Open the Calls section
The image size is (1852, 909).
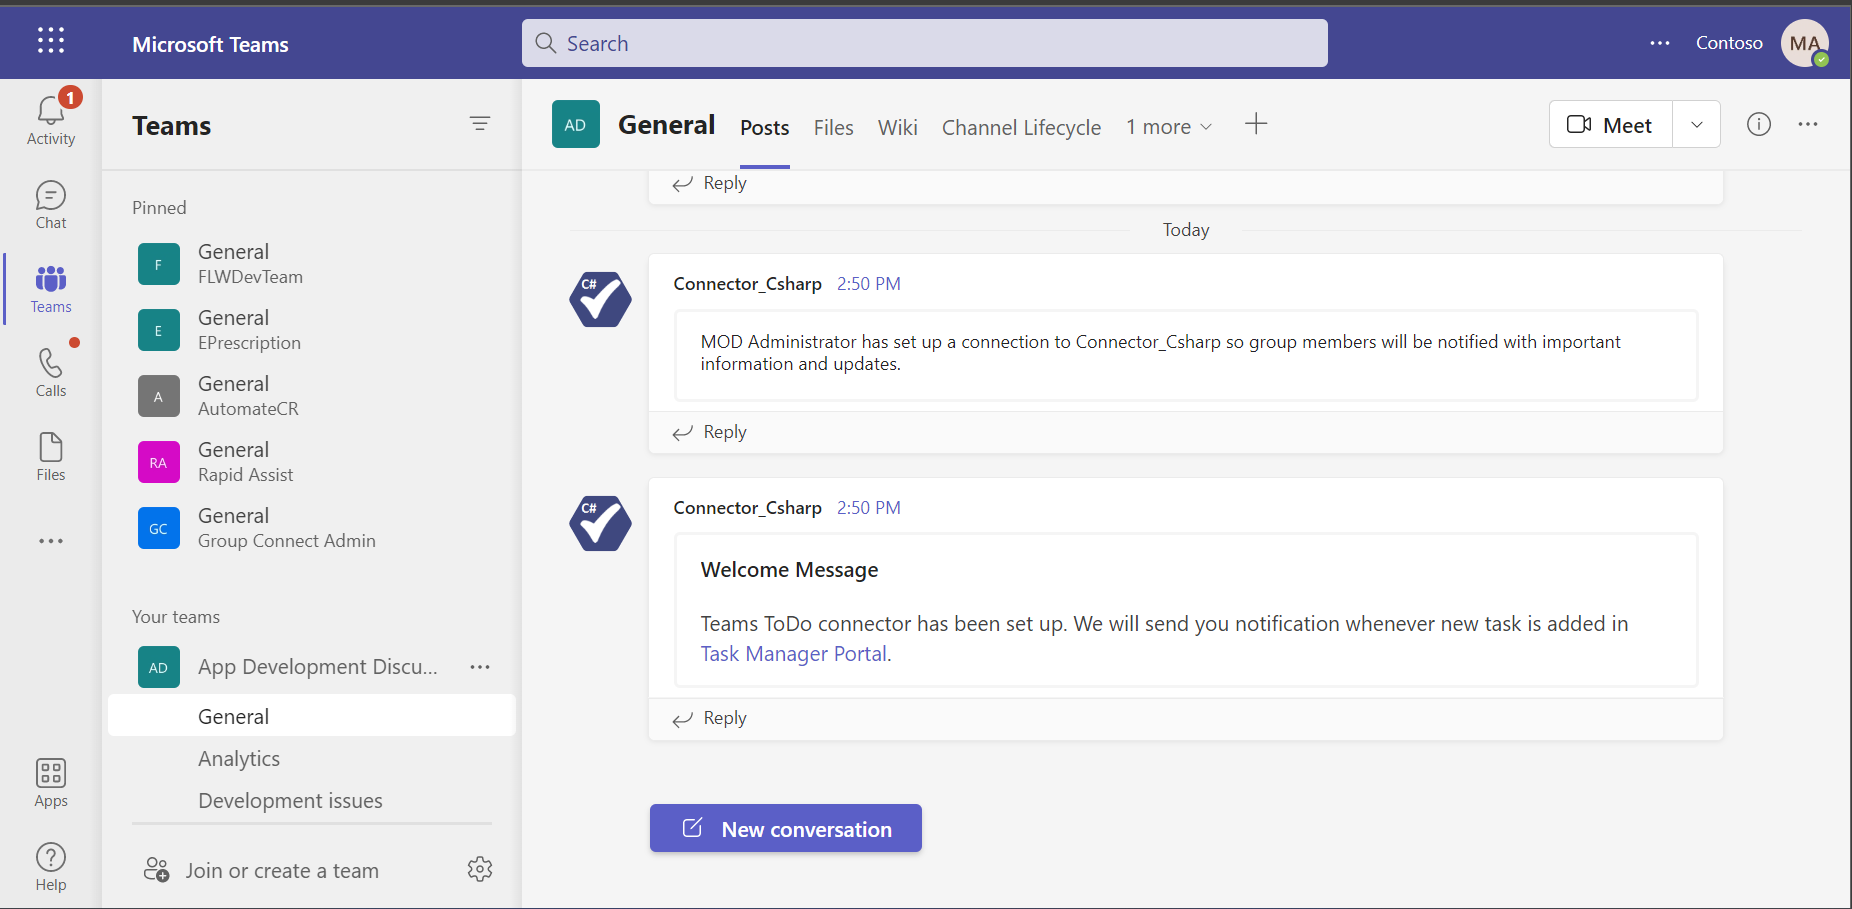point(51,373)
